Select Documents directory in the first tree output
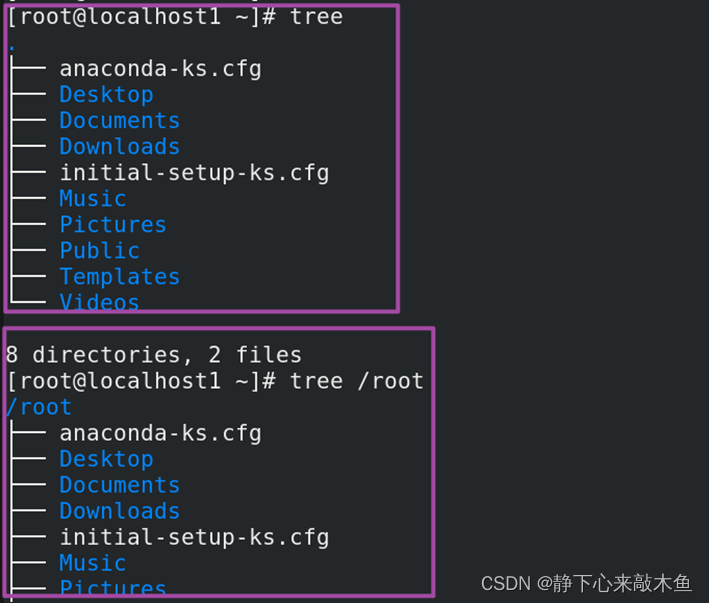 (119, 120)
